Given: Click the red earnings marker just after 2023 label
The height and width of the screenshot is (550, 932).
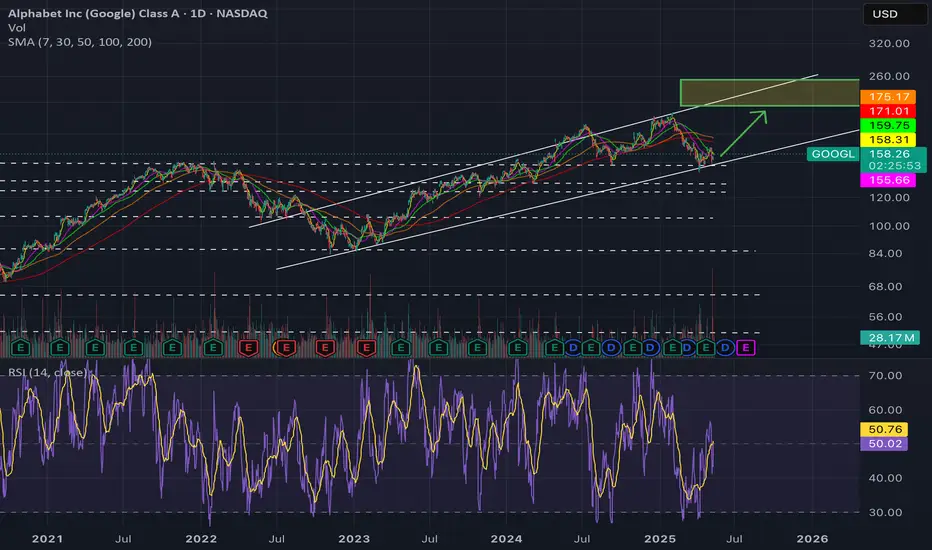Looking at the screenshot, I should (366, 347).
